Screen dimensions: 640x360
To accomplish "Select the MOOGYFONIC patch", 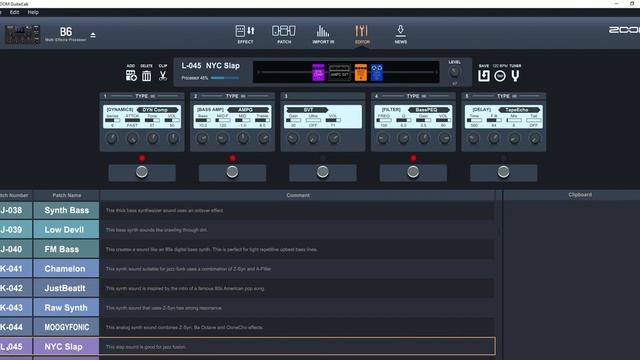I will 67,327.
